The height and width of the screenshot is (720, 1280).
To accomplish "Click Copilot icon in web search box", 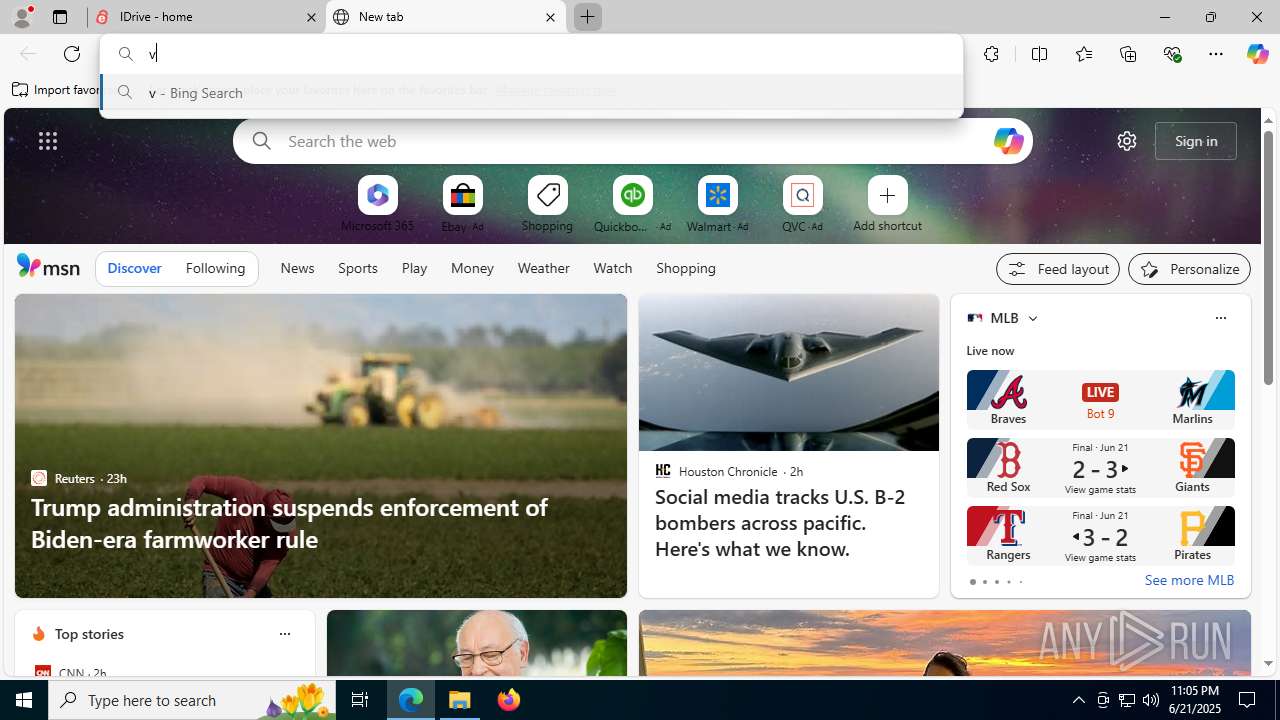I will pos(1008,141).
